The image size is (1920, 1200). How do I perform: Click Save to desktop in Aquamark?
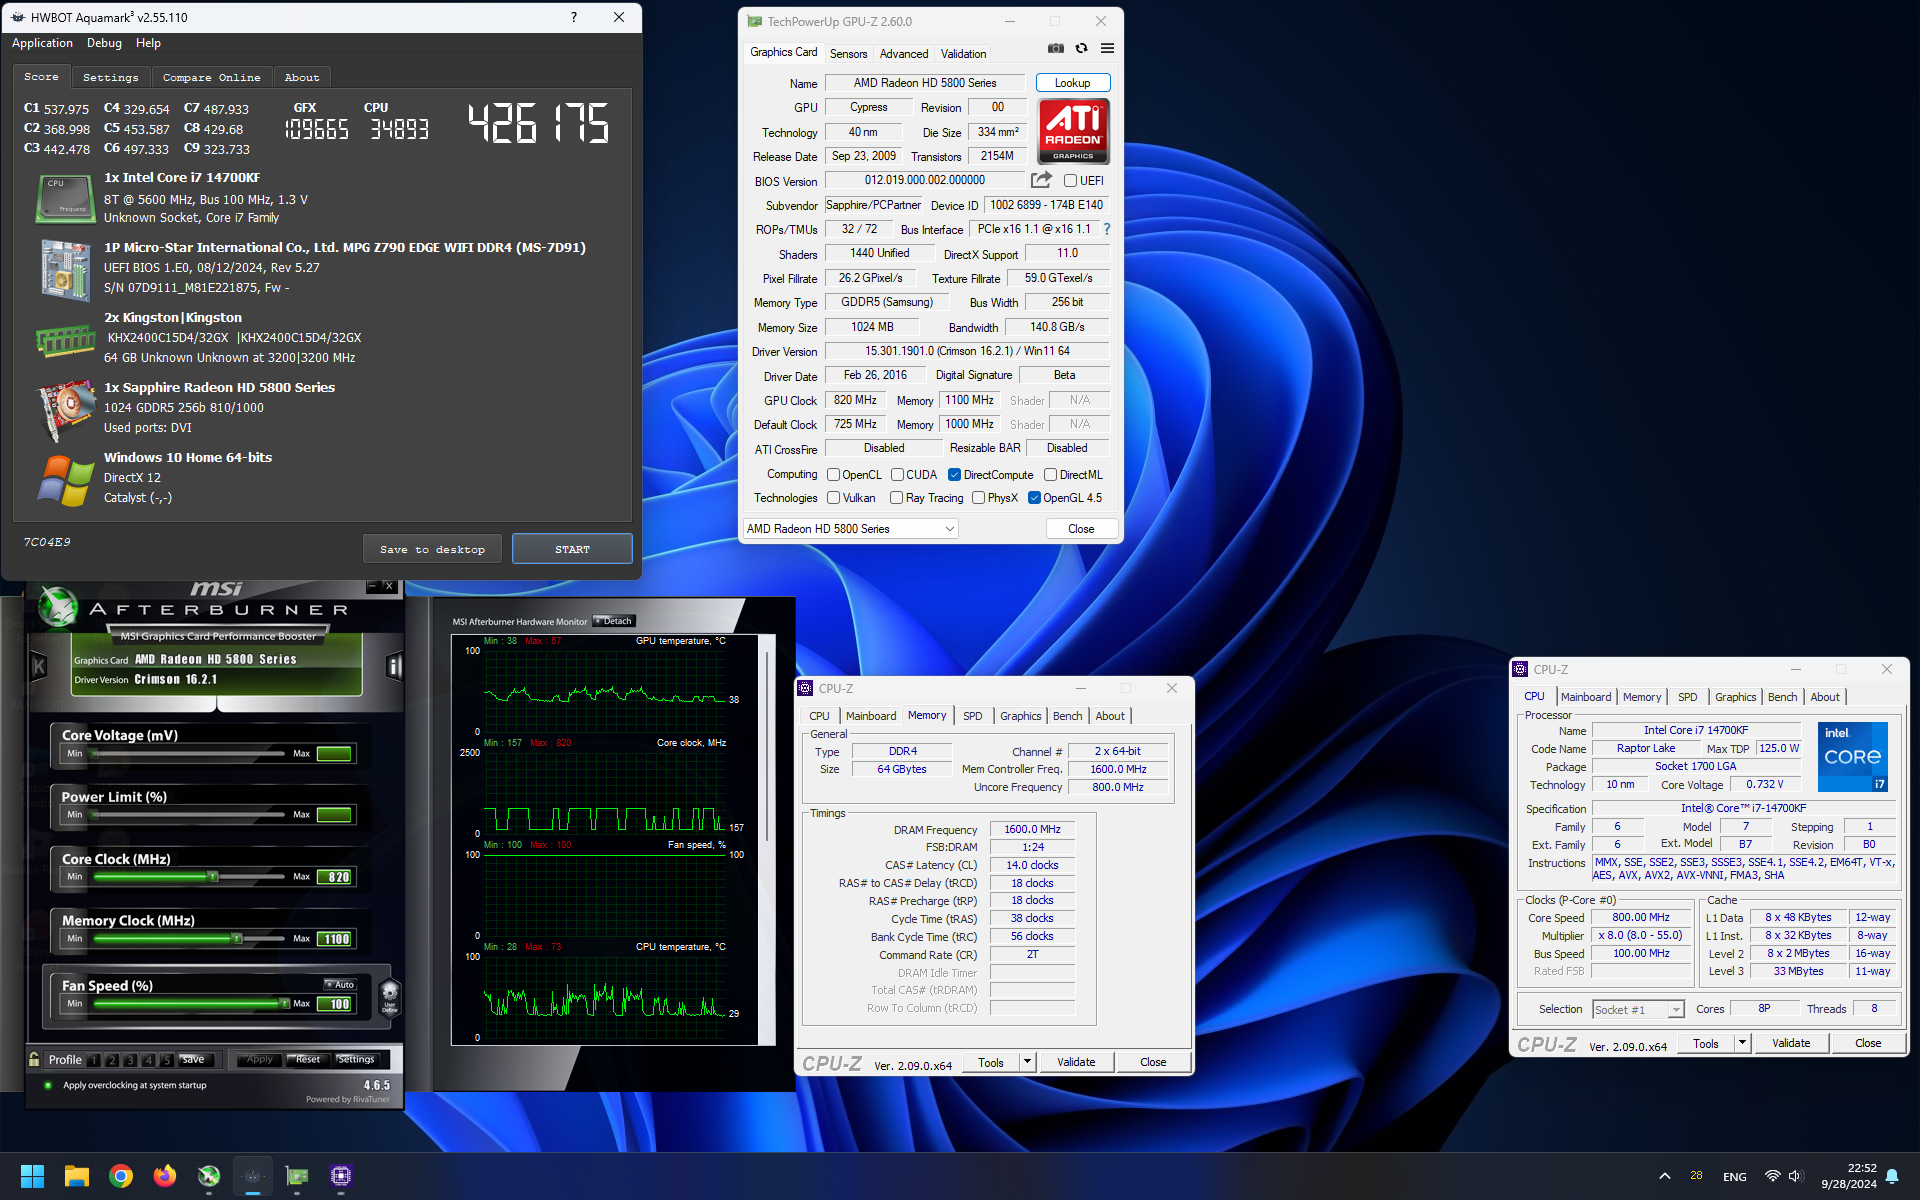(432, 549)
